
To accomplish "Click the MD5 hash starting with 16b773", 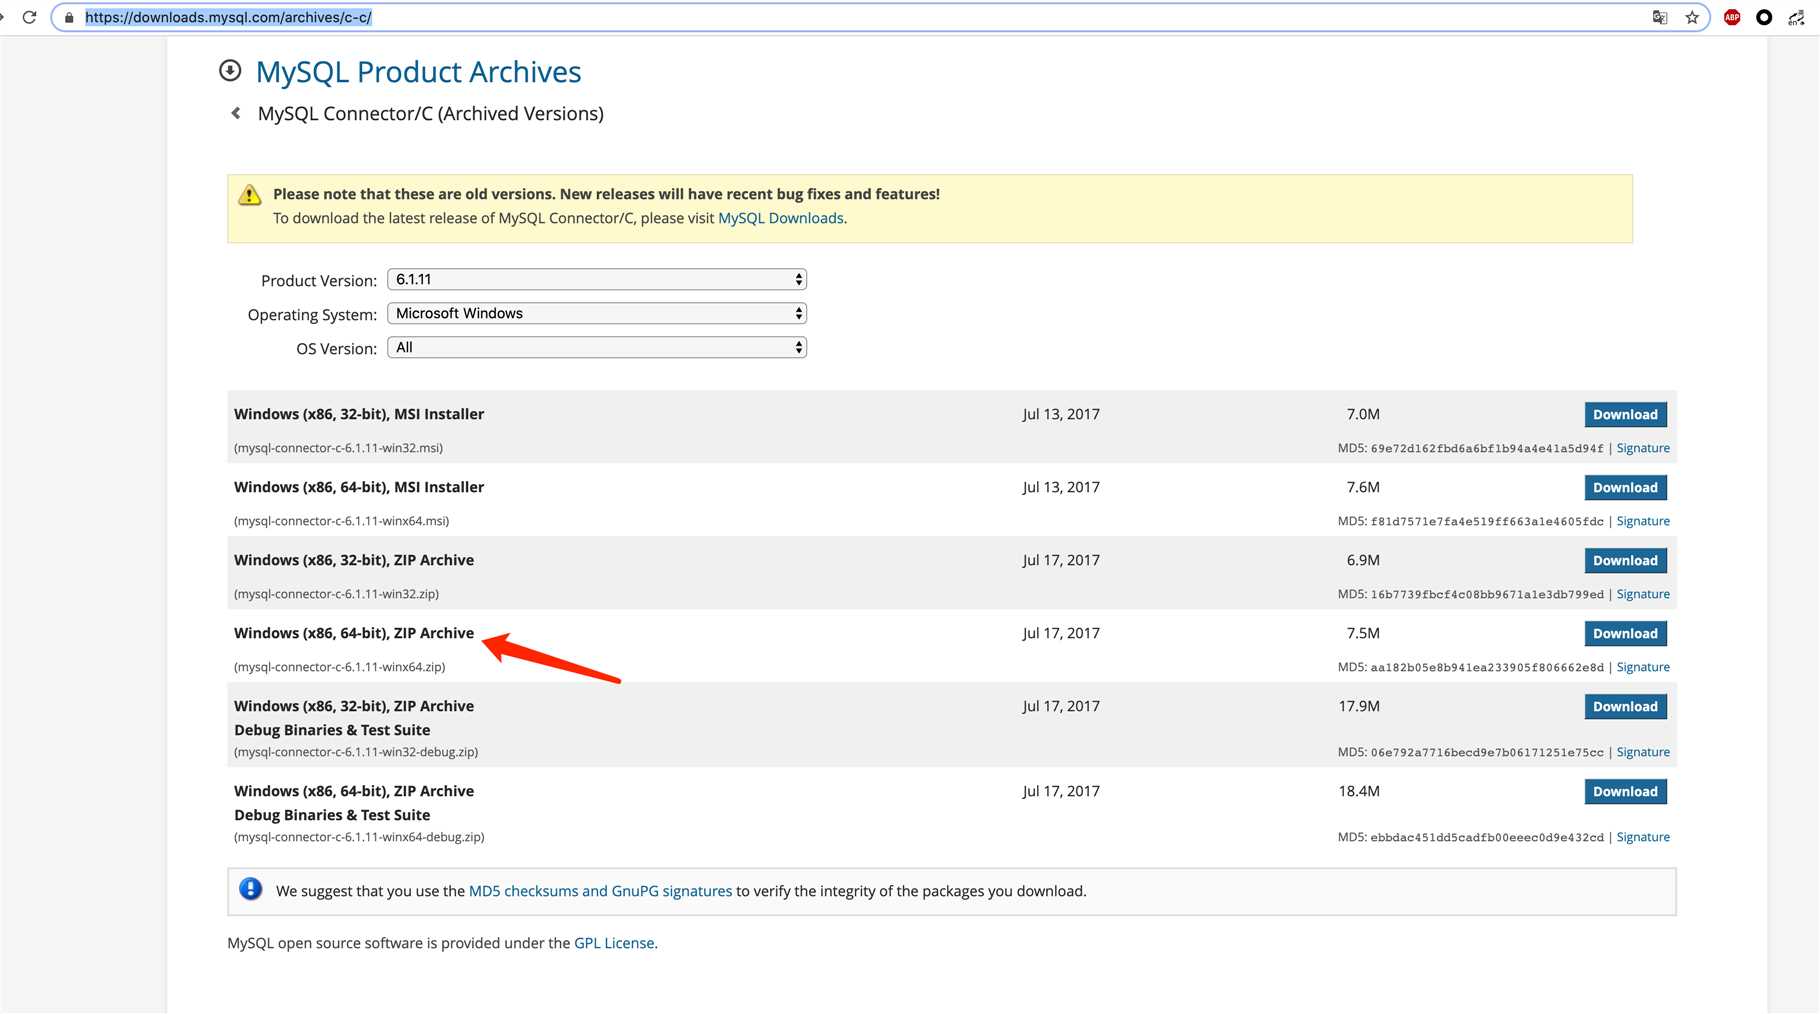I will [1486, 594].
